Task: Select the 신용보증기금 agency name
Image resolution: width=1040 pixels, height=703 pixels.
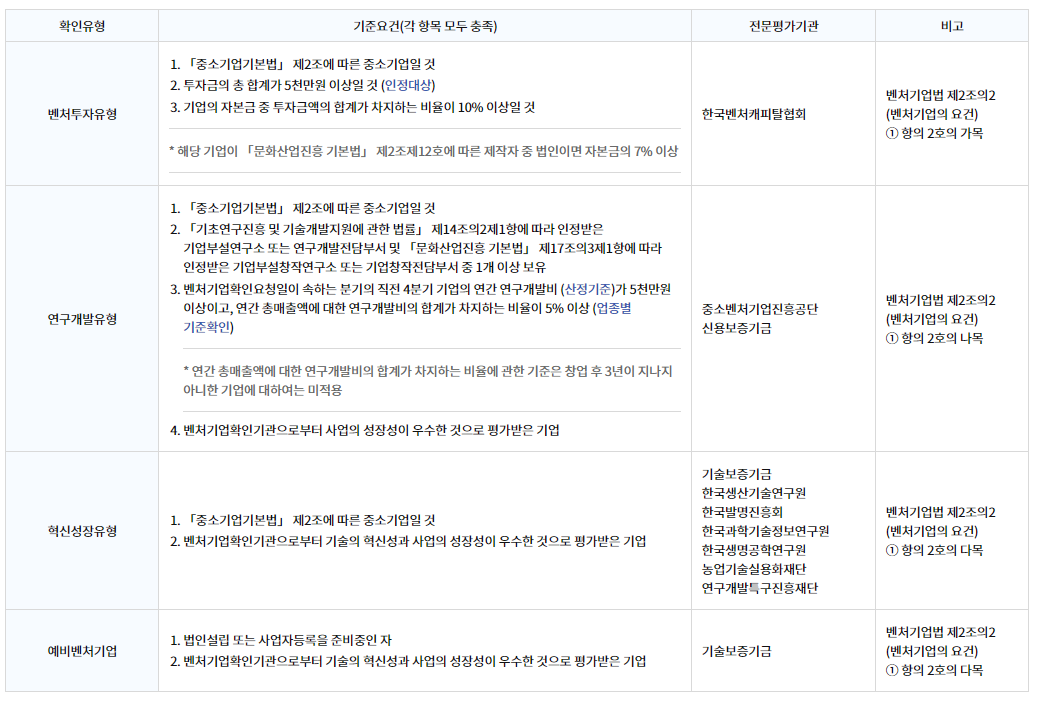Action: (736, 328)
